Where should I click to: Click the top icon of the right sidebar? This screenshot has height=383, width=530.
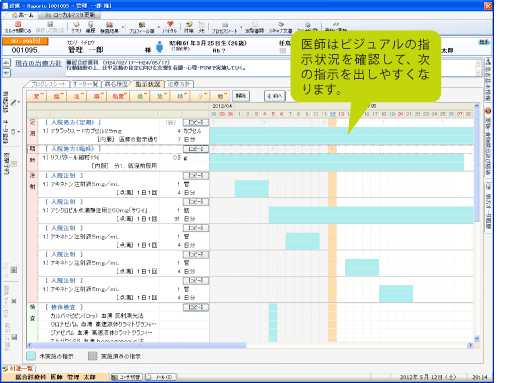488,62
